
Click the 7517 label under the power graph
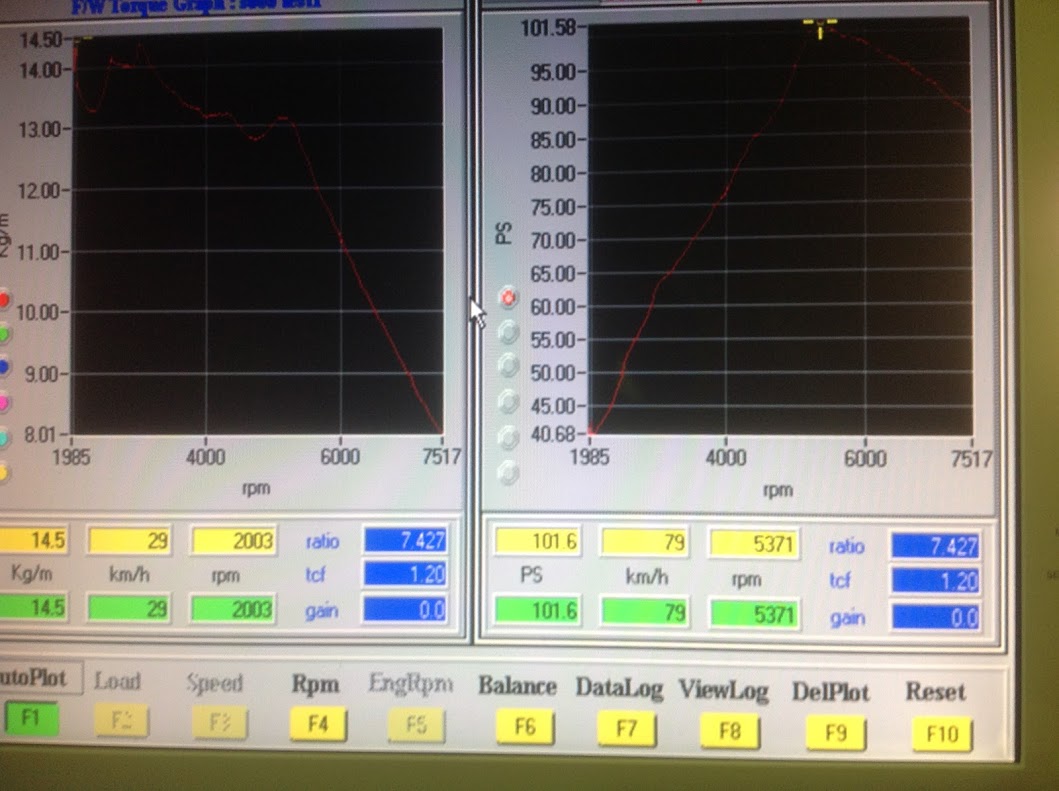[x=971, y=459]
